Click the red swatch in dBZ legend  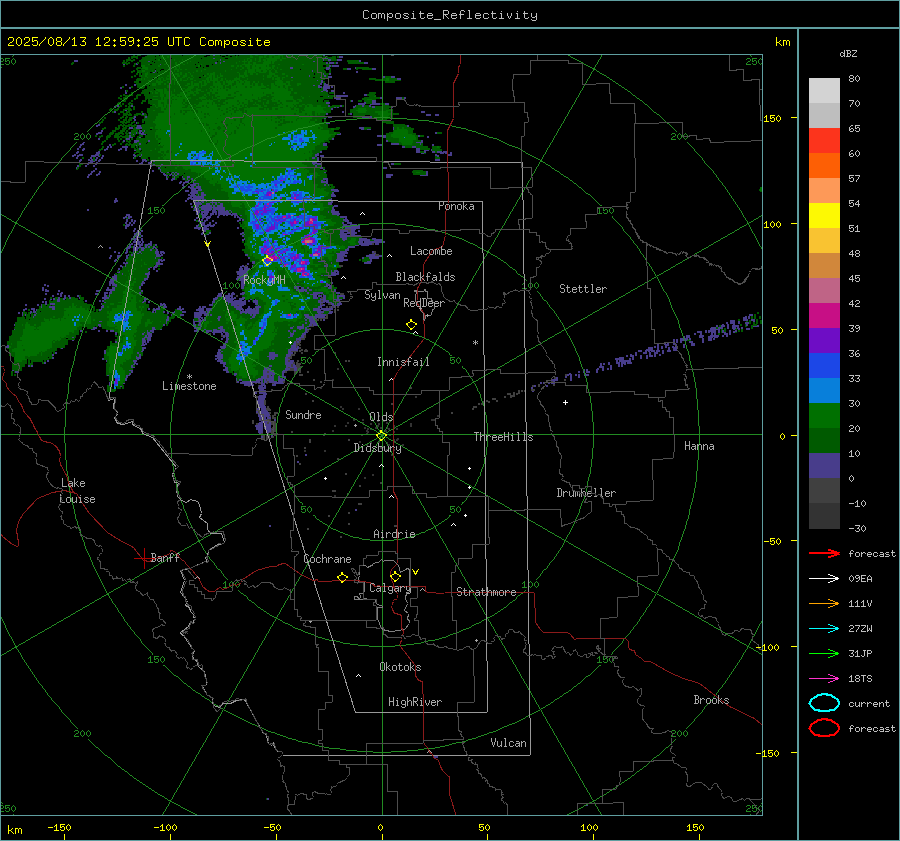(824, 140)
